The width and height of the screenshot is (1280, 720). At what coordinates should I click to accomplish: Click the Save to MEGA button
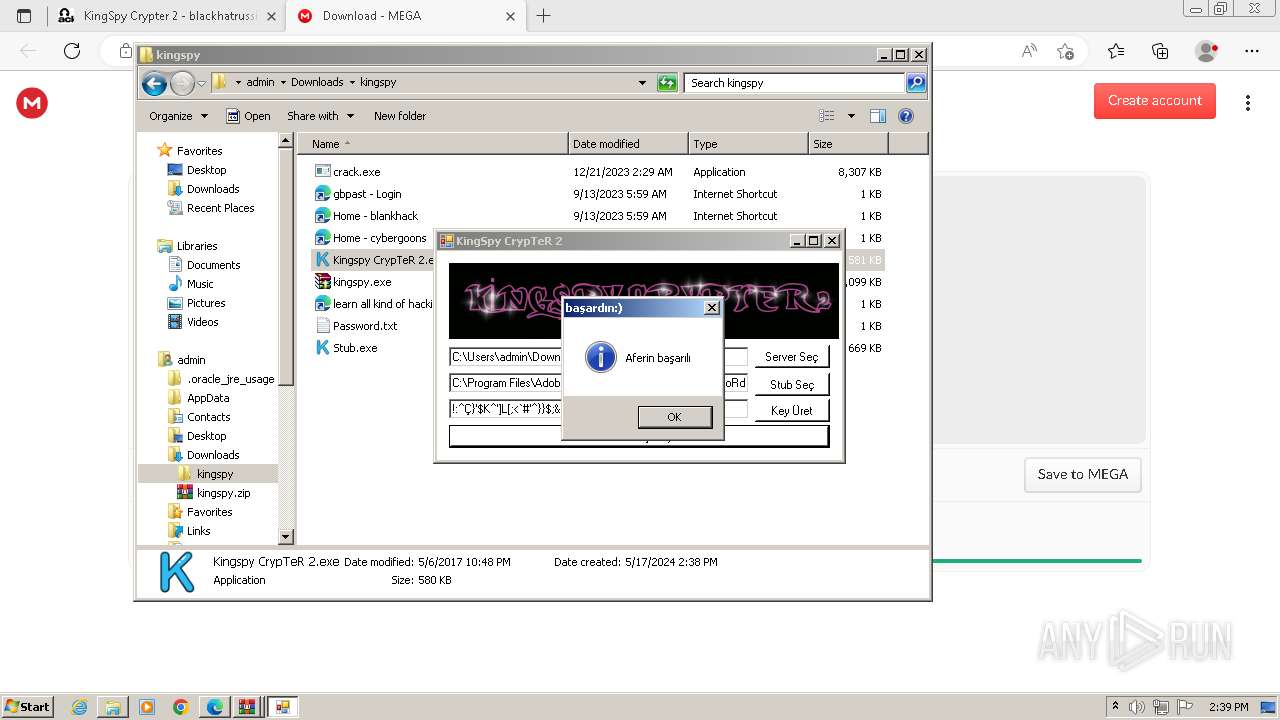click(x=1083, y=475)
